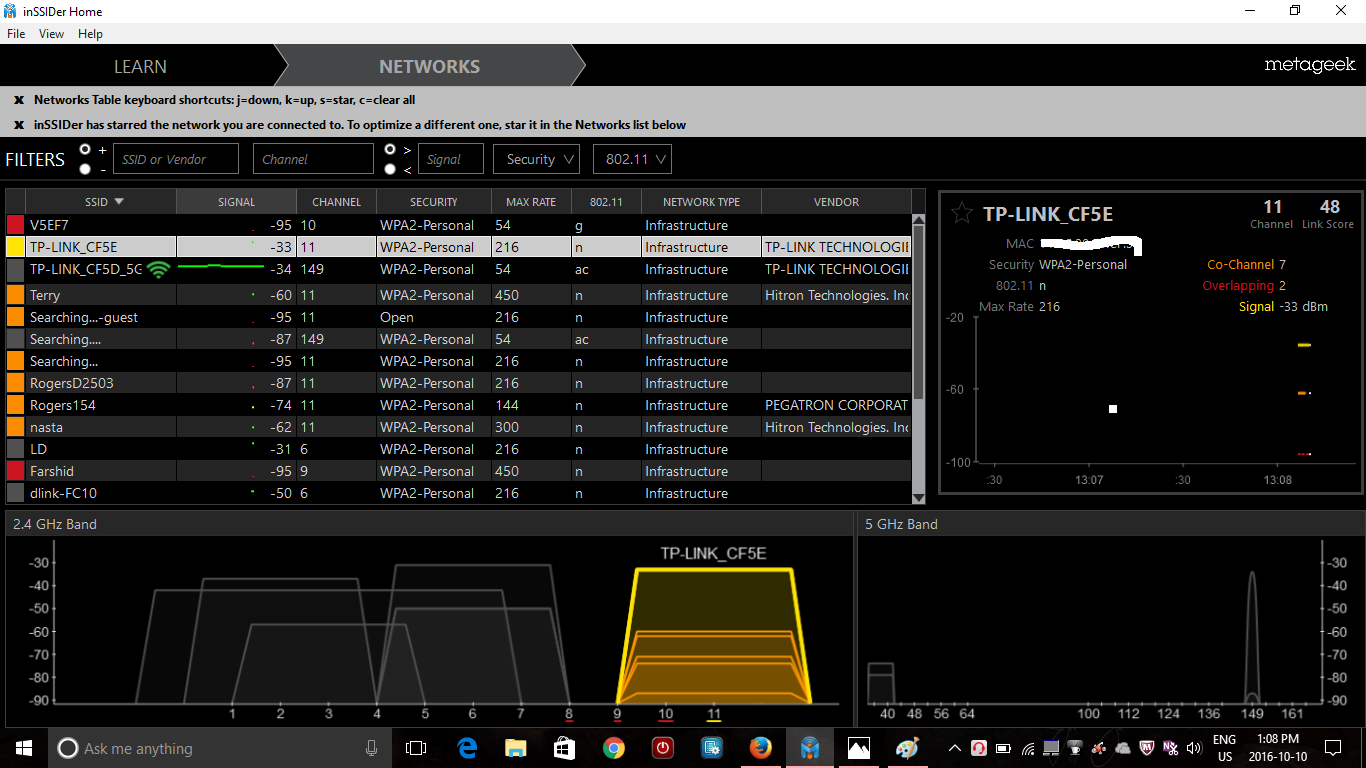
Task: Click the red color swatch beside V5EF7
Action: pos(15,225)
